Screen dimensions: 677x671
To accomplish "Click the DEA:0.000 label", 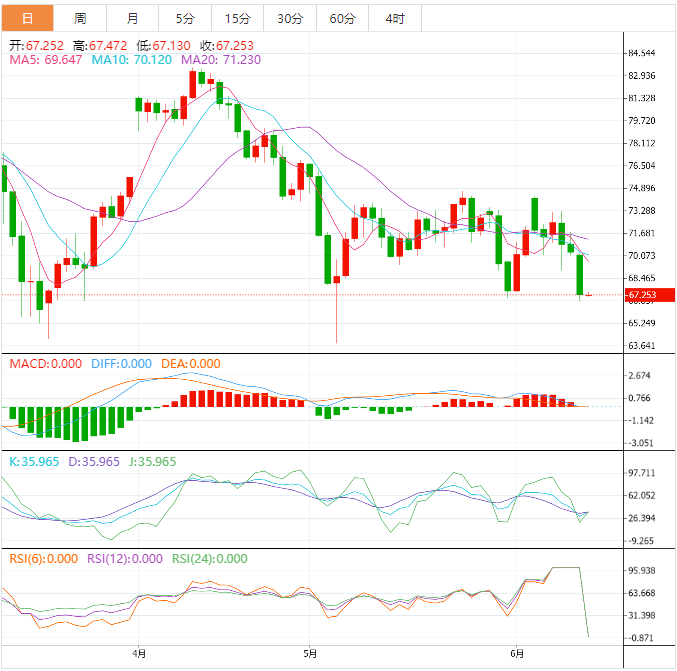I will coord(190,364).
